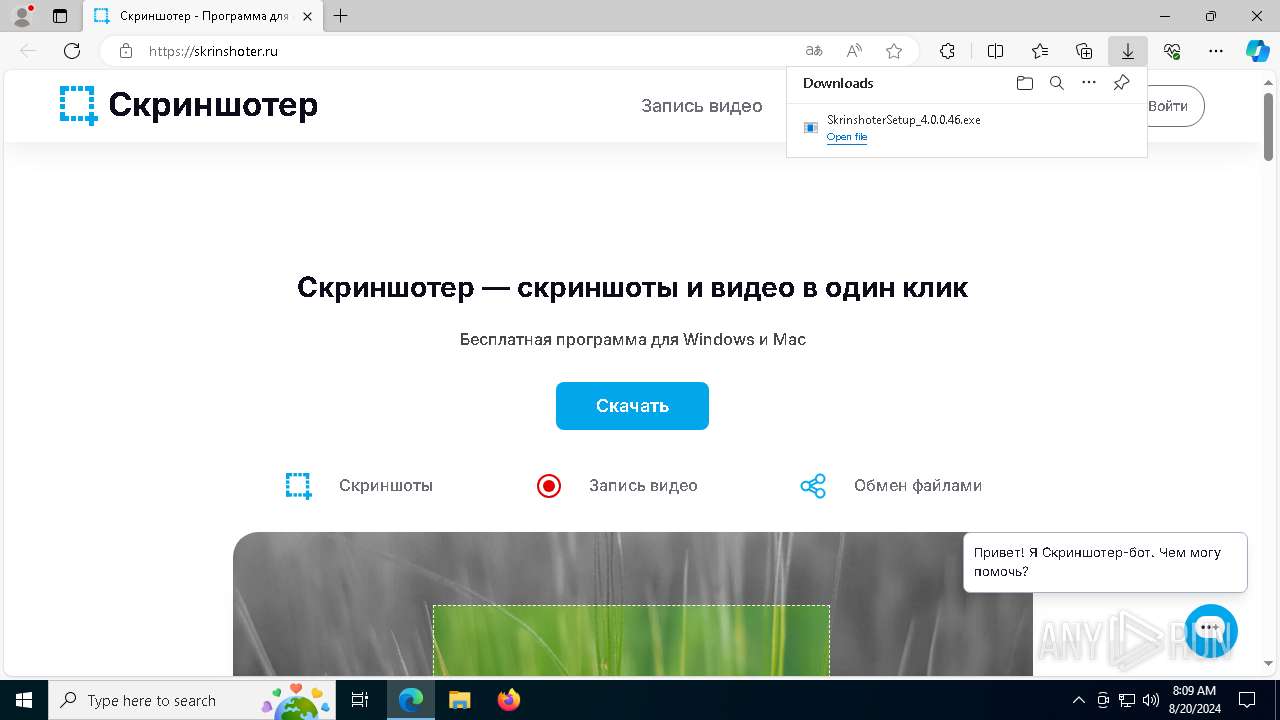Open Task View on taskbar
The height and width of the screenshot is (720, 1280).
(x=361, y=700)
